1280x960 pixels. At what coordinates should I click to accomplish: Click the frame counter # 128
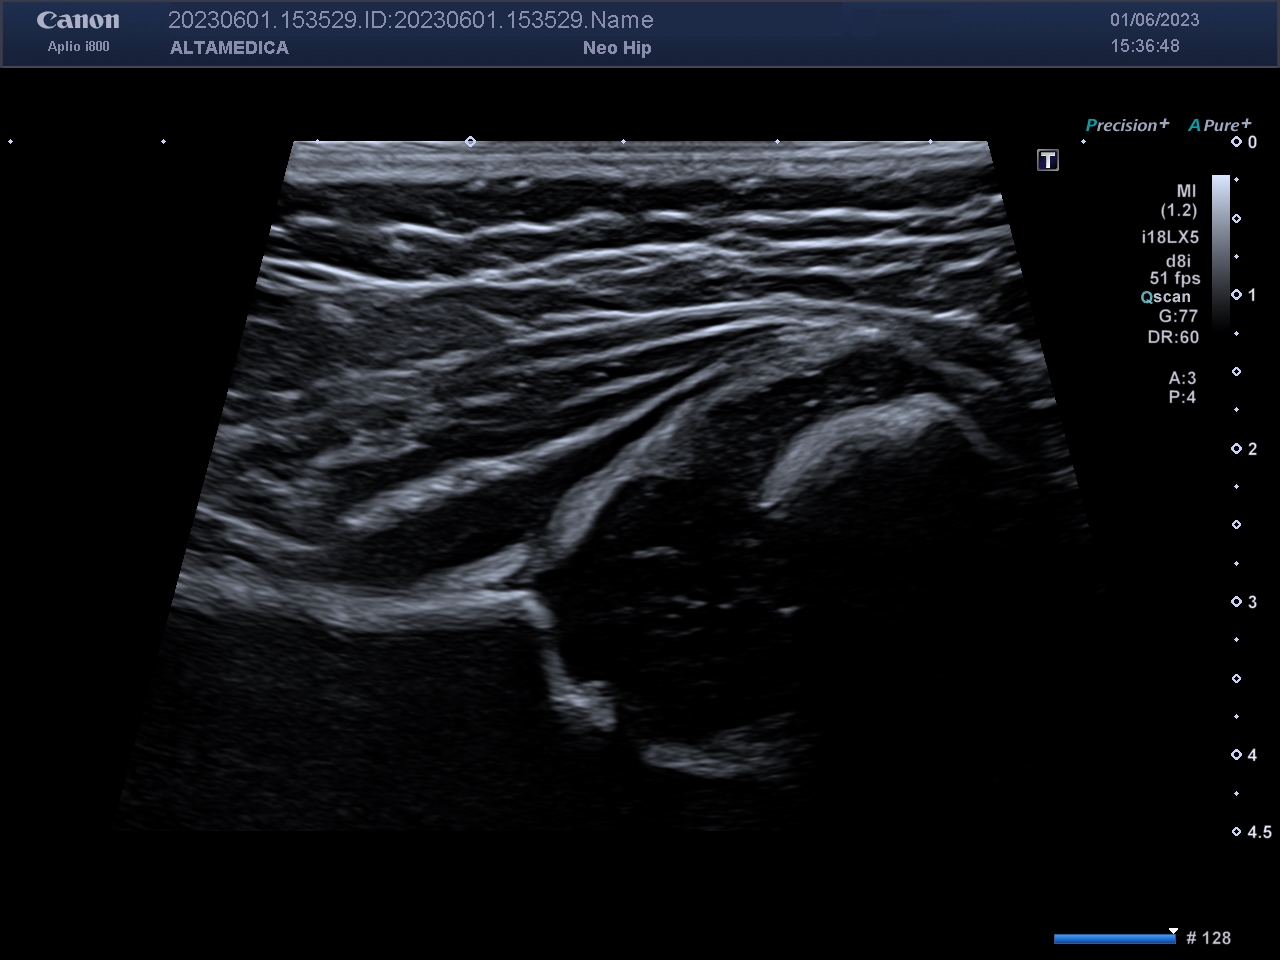pos(1208,938)
